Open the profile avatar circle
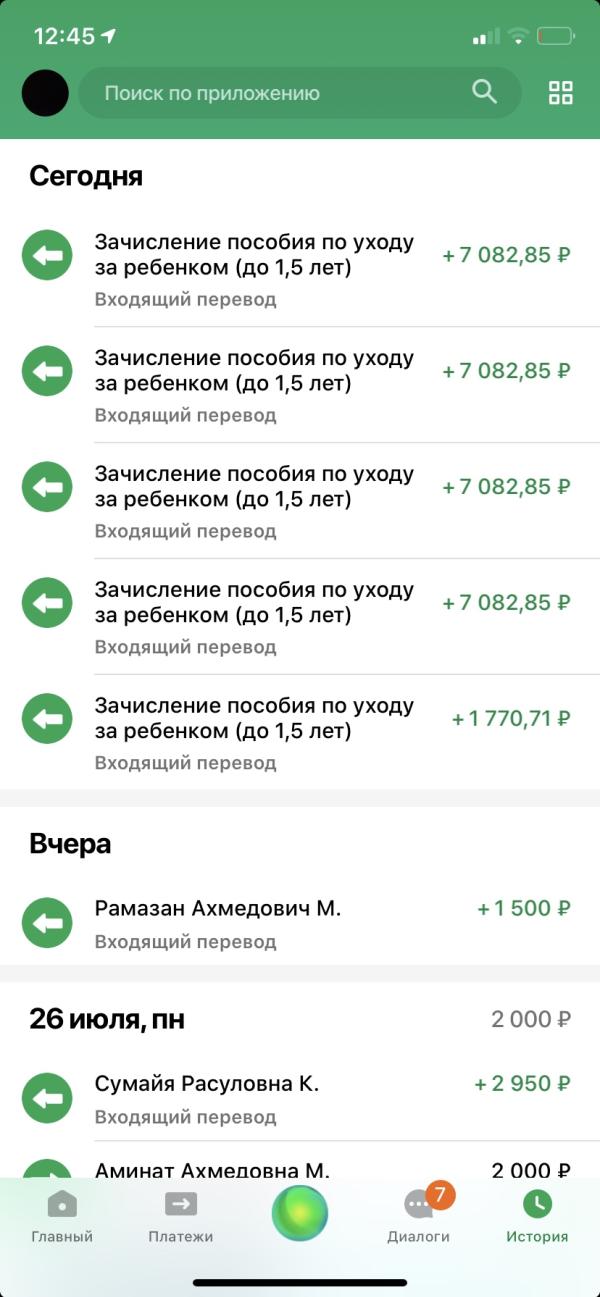The image size is (600, 1297). 45,93
